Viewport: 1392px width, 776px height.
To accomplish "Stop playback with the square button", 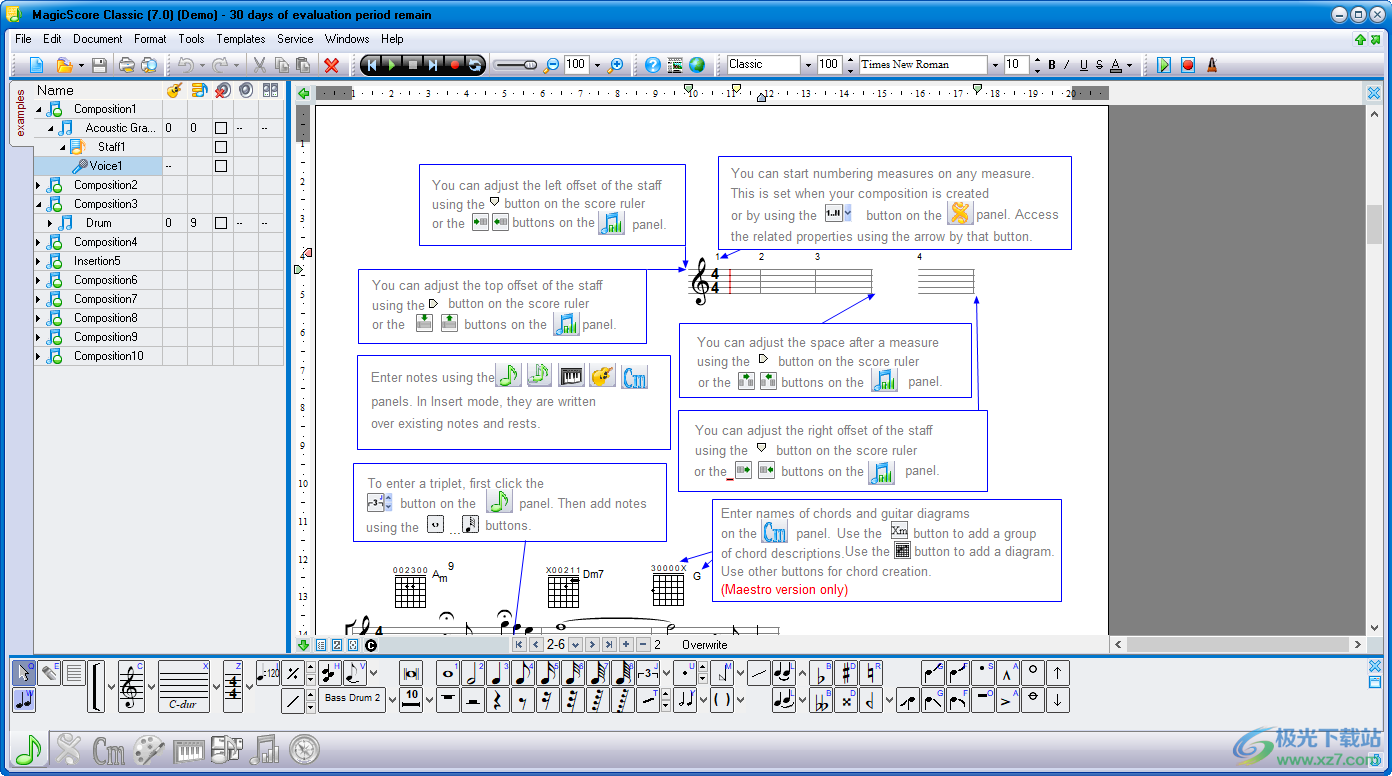I will tap(412, 65).
